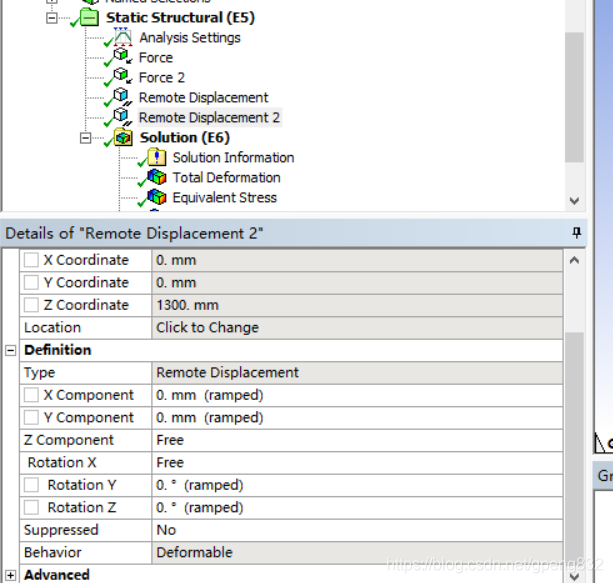Click the Solution Information icon

pyautogui.click(x=156, y=157)
